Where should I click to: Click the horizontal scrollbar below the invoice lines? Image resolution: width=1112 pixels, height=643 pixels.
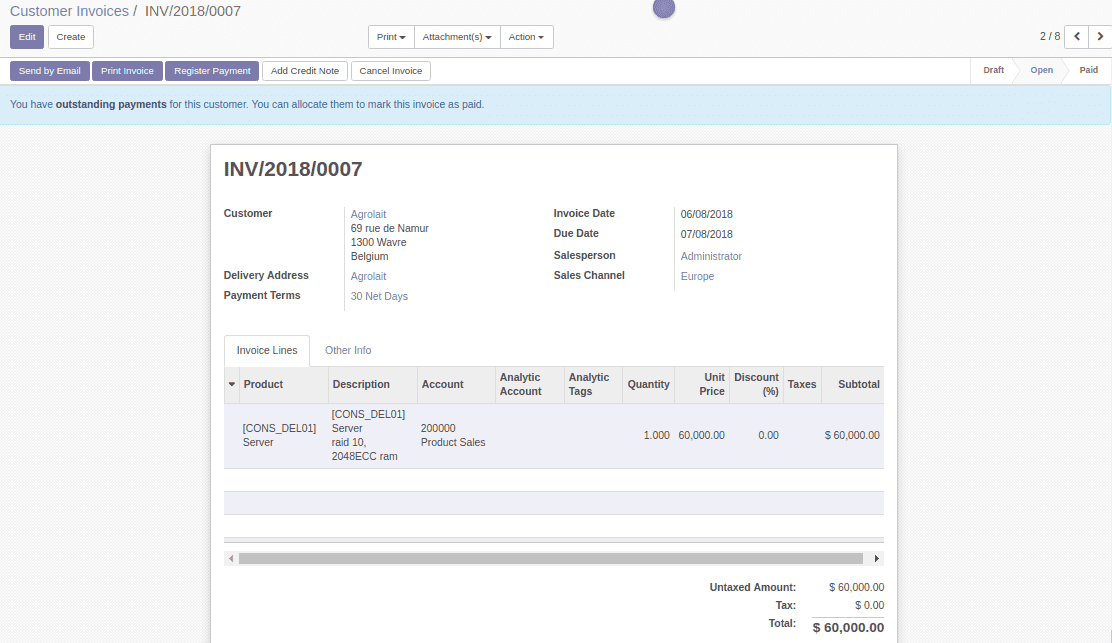553,558
